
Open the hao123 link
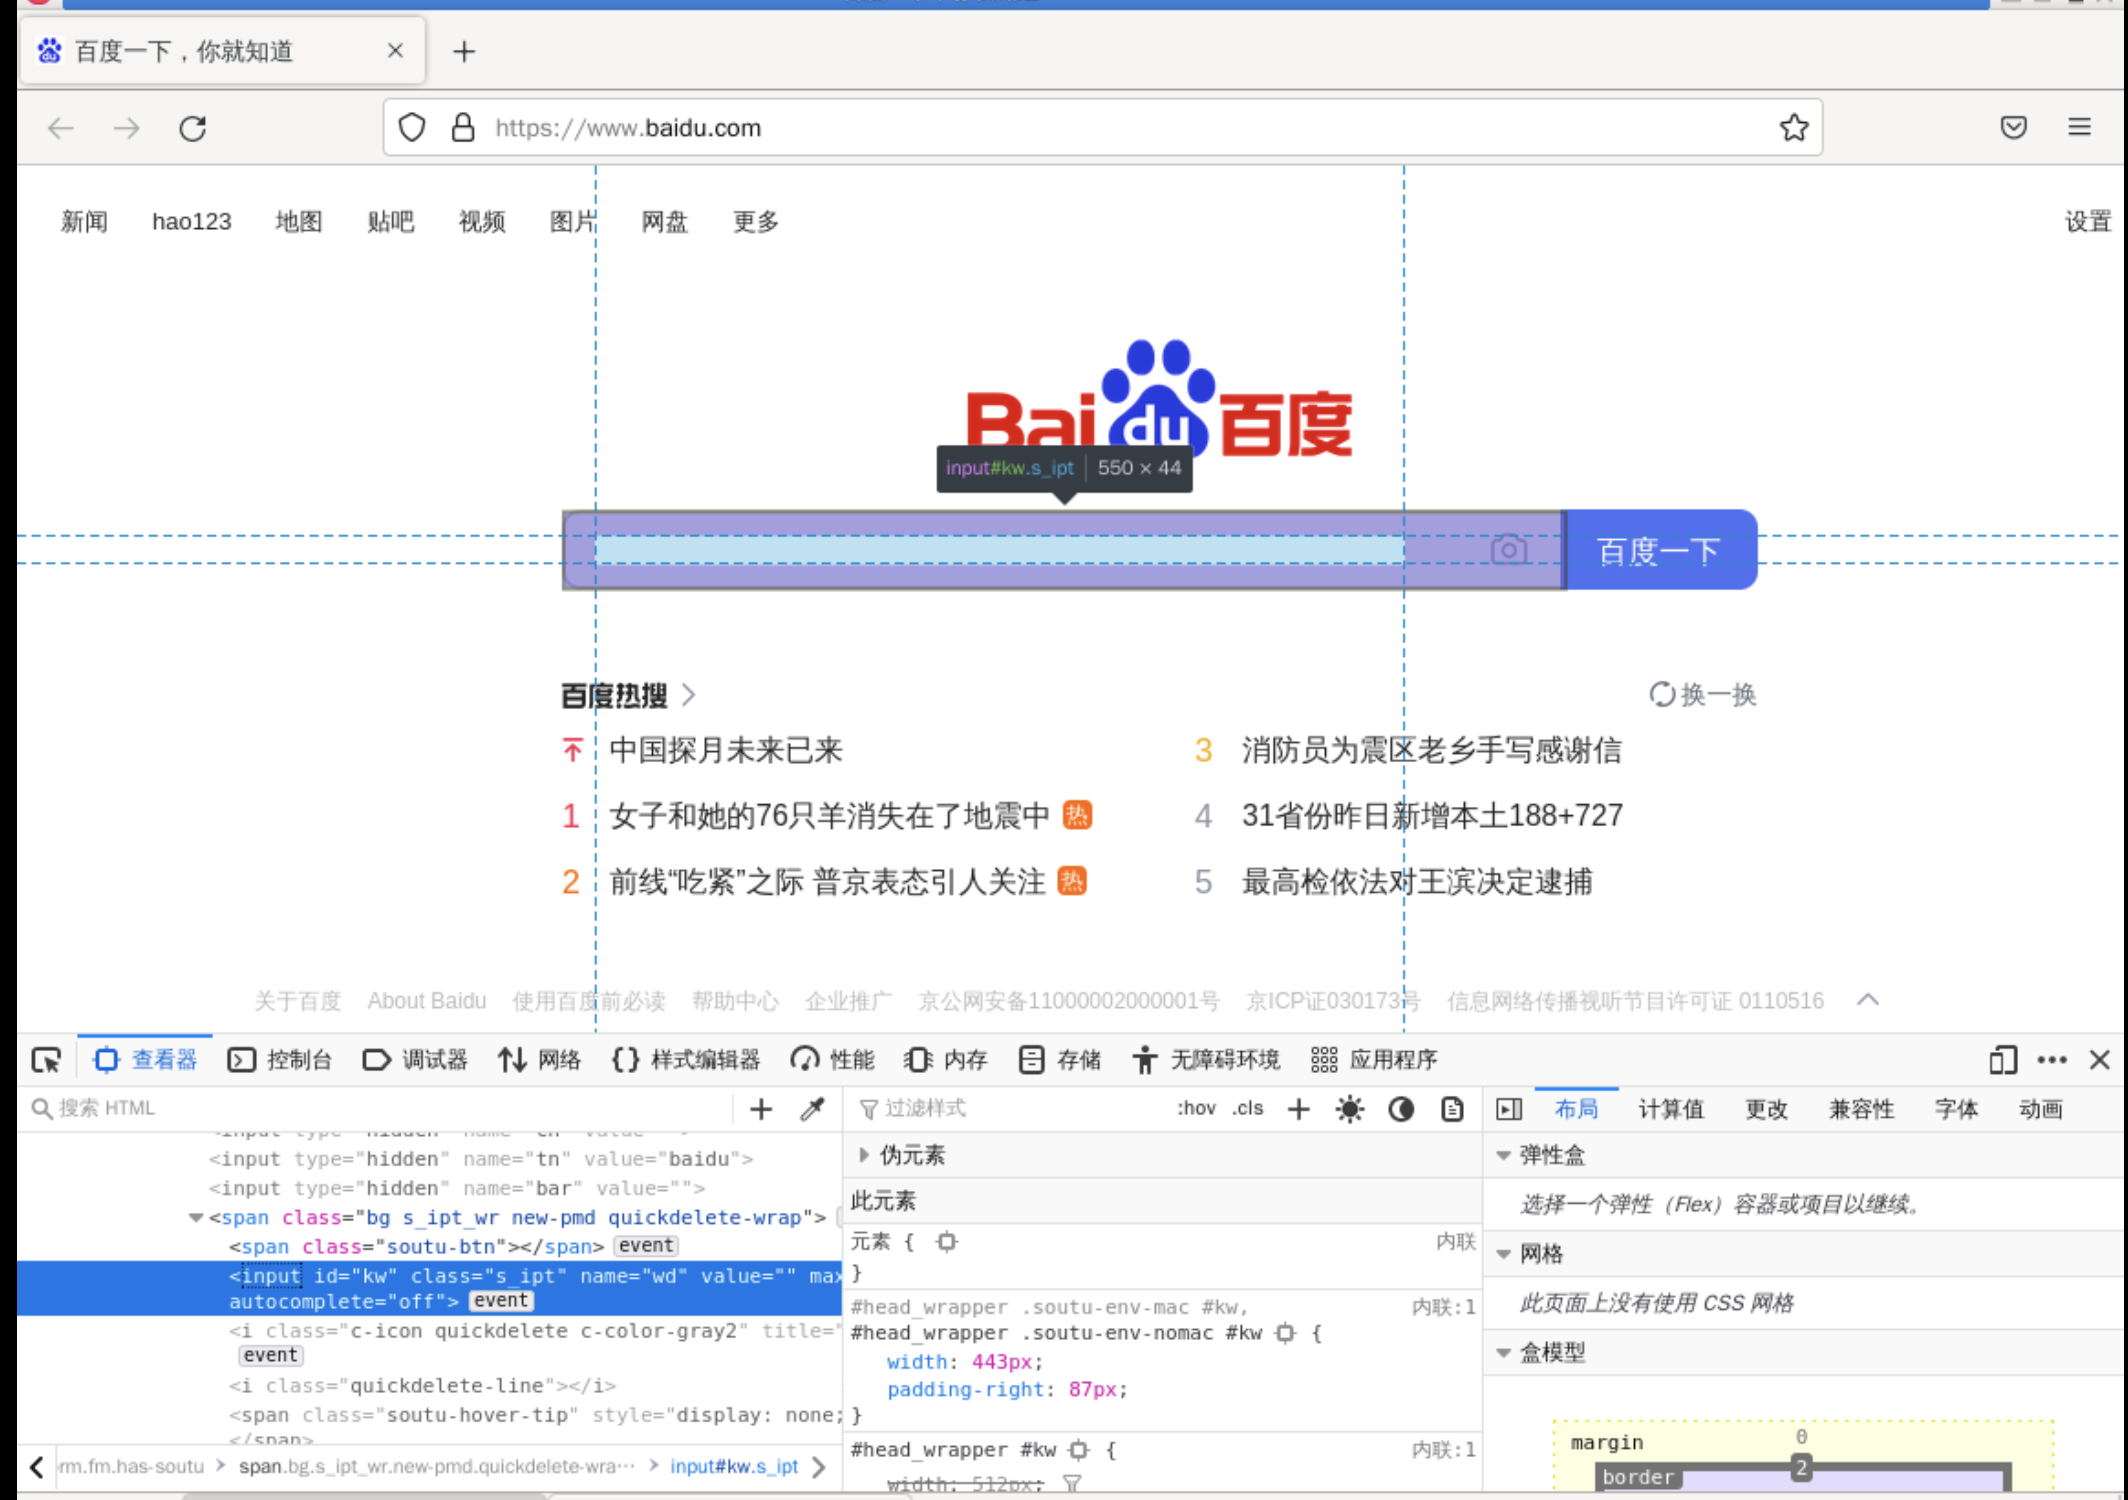click(x=191, y=221)
